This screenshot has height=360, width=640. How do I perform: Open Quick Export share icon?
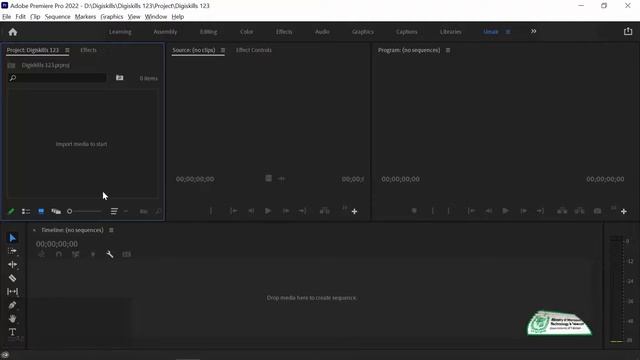pos(628,31)
